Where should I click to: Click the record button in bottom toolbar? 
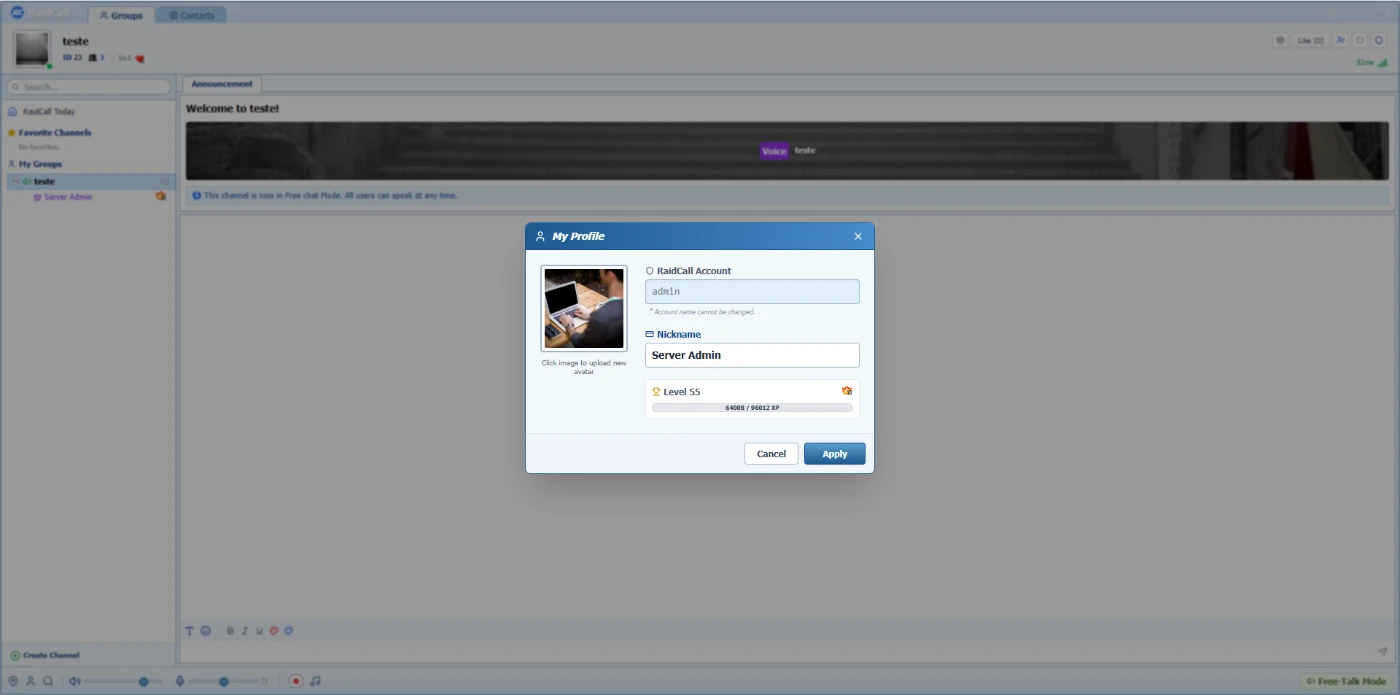[x=296, y=681]
